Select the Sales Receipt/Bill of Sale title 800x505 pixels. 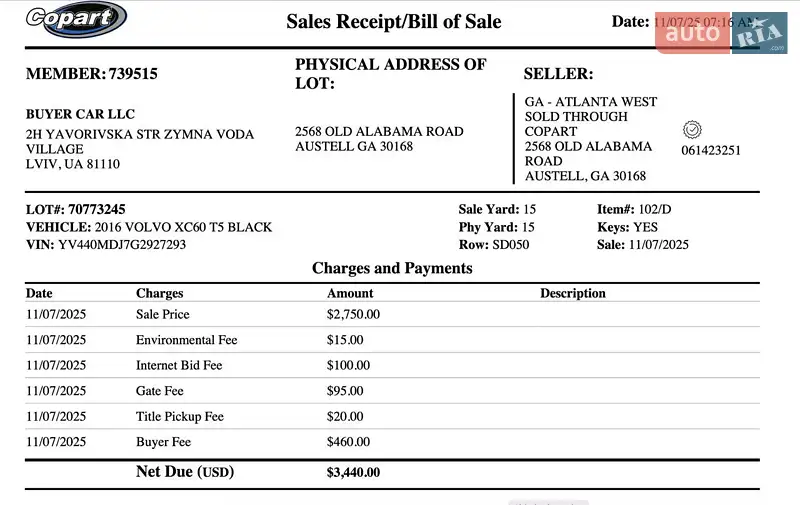[x=394, y=22]
